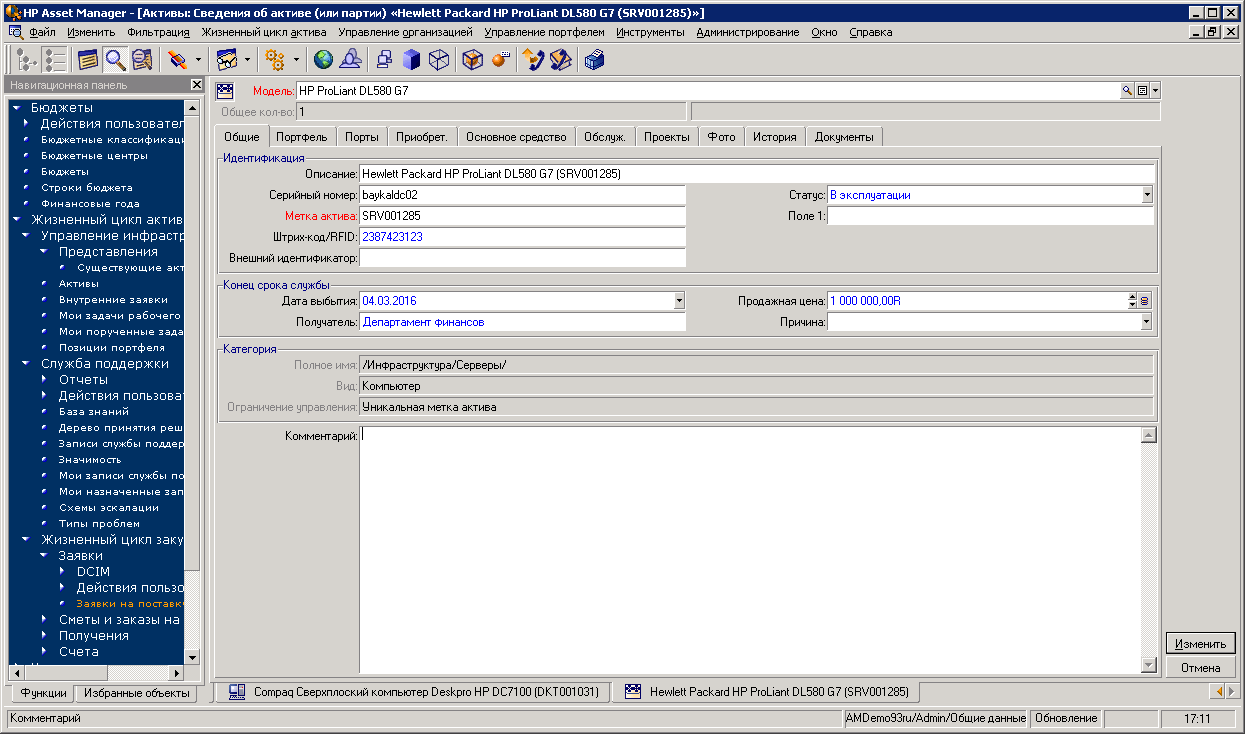This screenshot has height=734, width=1245.
Task: Select Бюджетные центры tree item
Action: (94, 156)
